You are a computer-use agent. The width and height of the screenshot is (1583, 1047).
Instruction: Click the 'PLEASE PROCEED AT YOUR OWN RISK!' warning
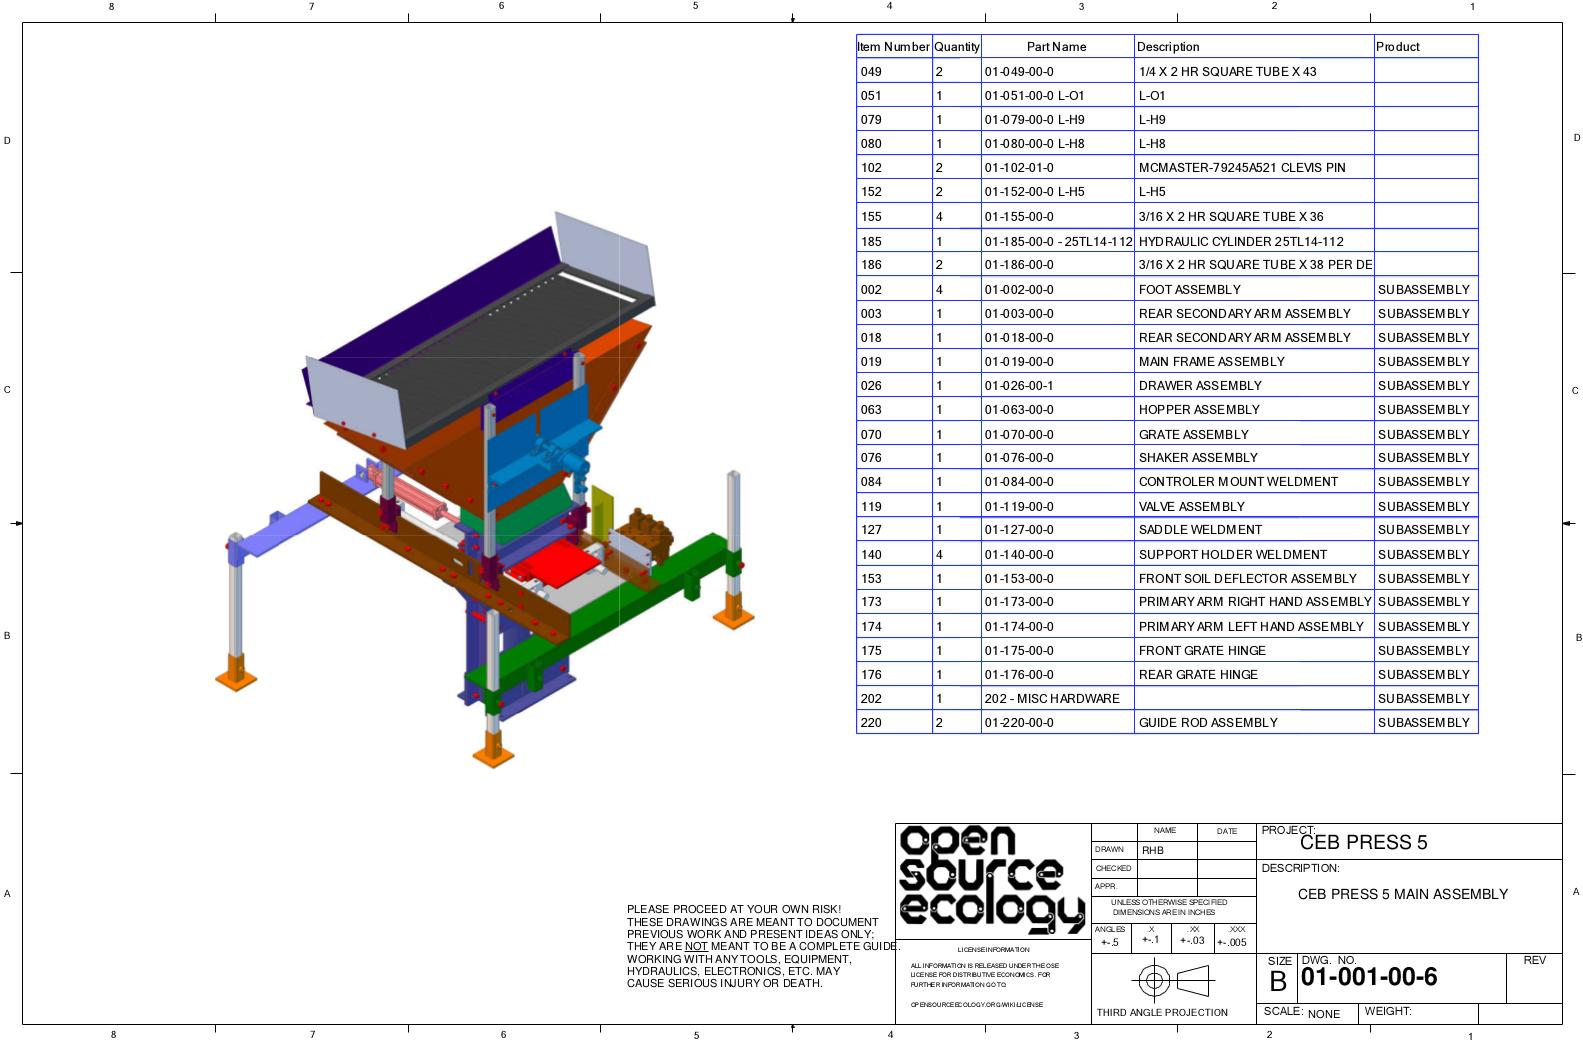[734, 910]
